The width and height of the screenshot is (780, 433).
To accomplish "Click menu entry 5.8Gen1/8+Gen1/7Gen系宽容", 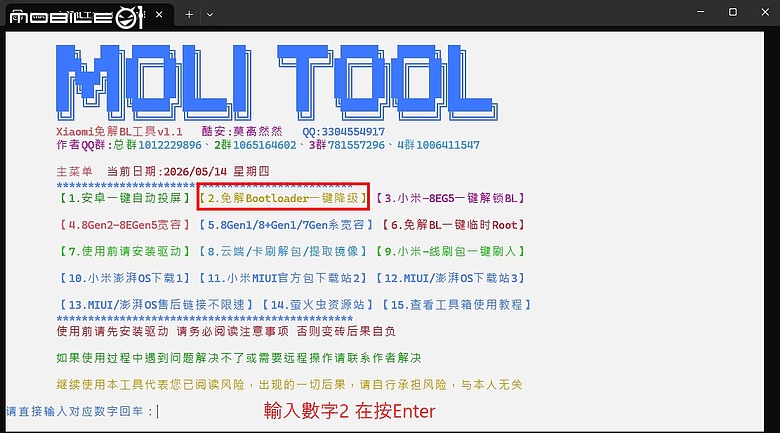I will coord(286,225).
